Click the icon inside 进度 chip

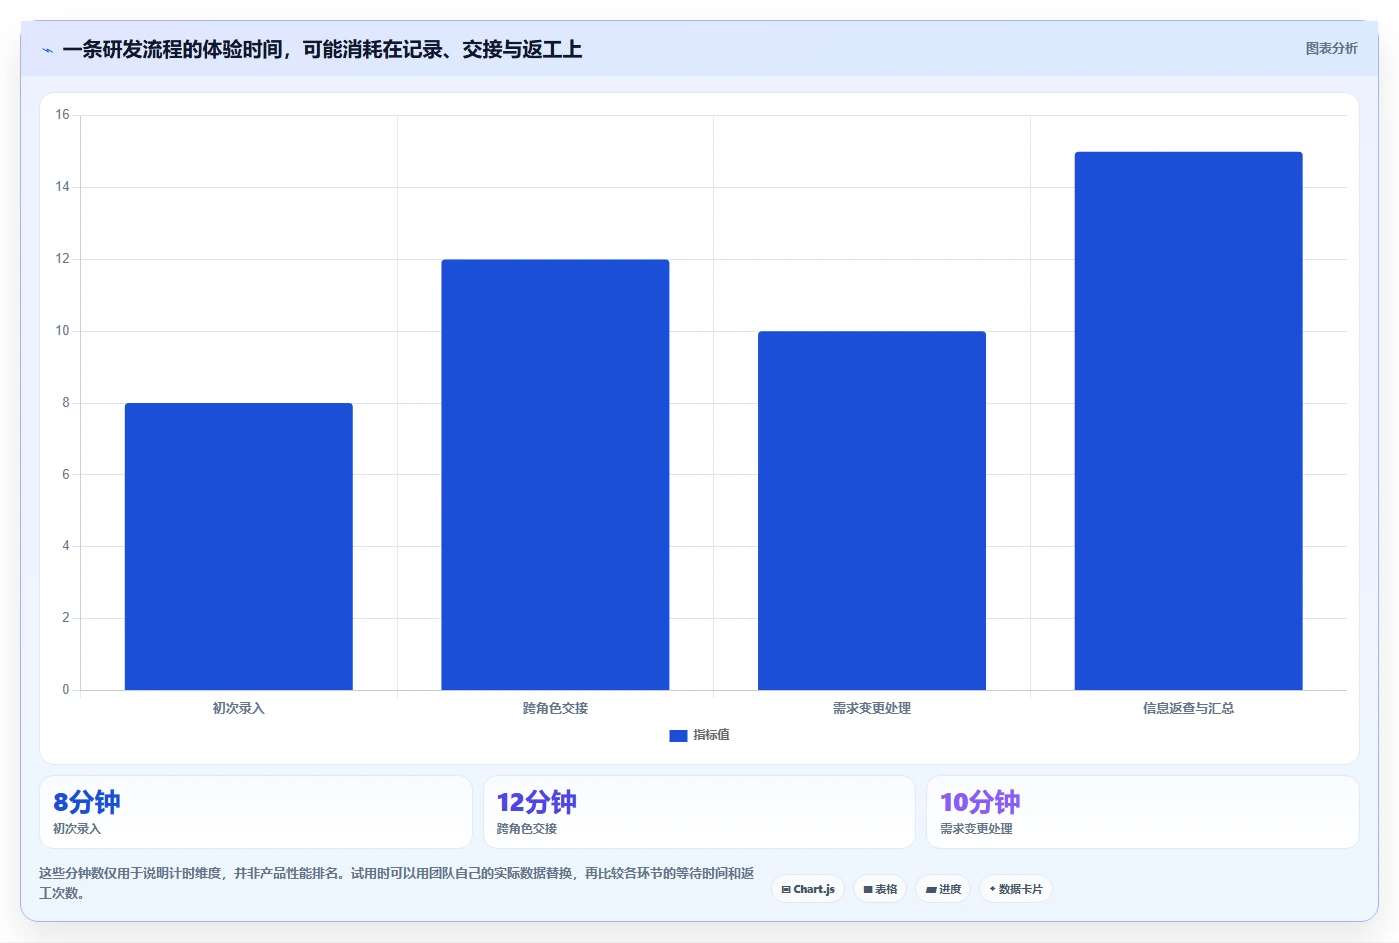pos(931,889)
